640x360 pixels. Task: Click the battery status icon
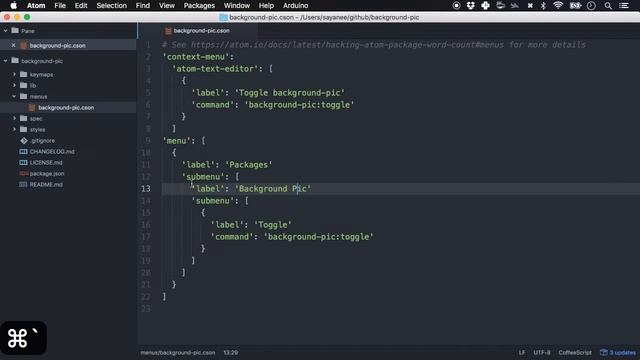[575, 5]
